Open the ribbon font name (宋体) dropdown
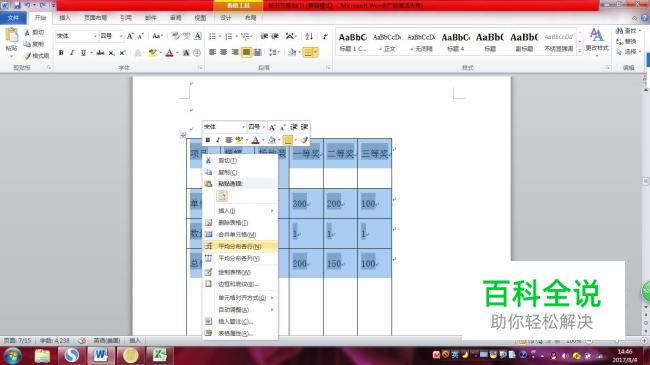 click(95, 36)
